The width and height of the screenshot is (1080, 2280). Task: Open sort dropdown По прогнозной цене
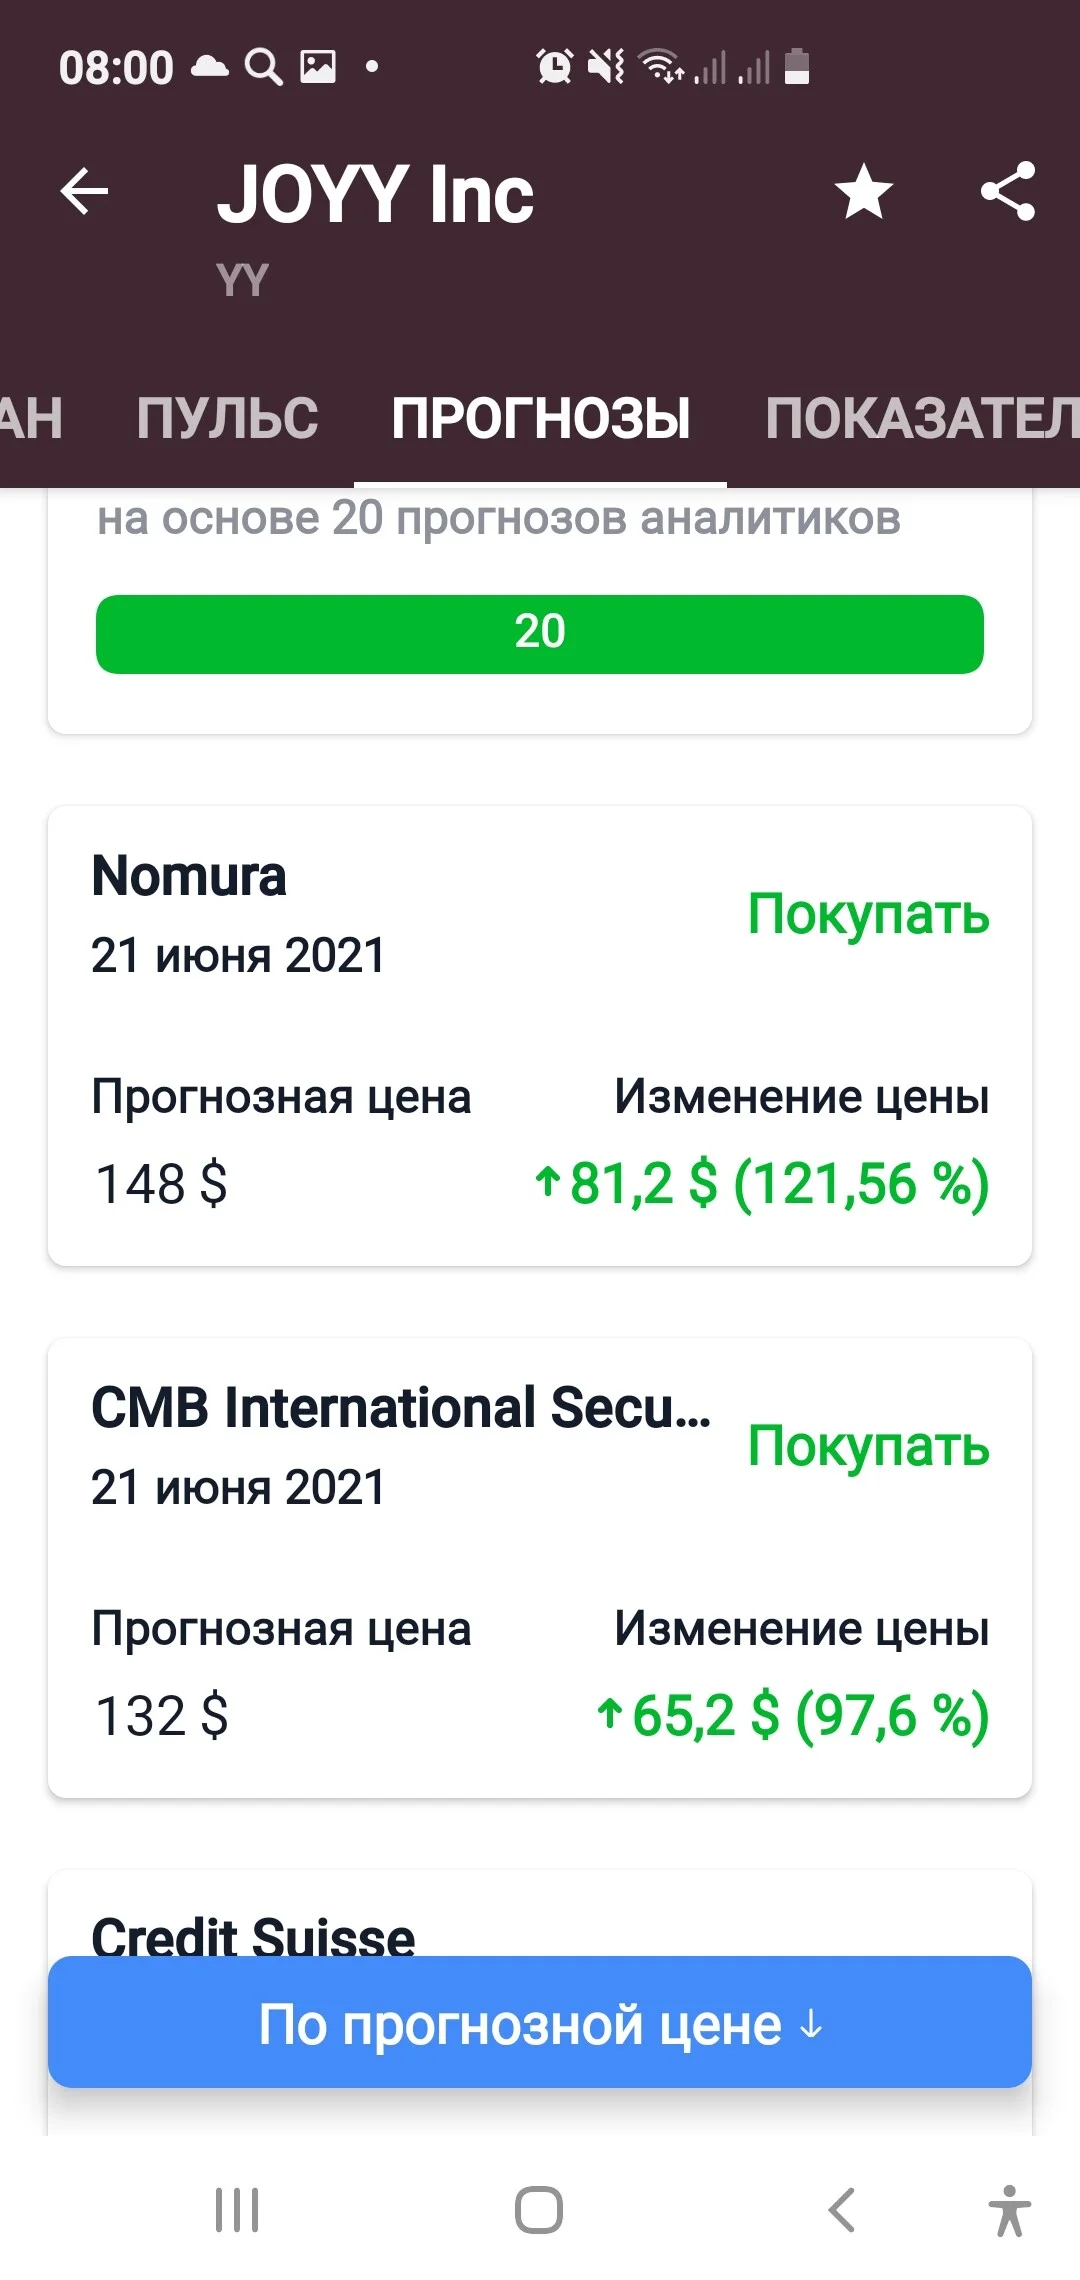(540, 2024)
